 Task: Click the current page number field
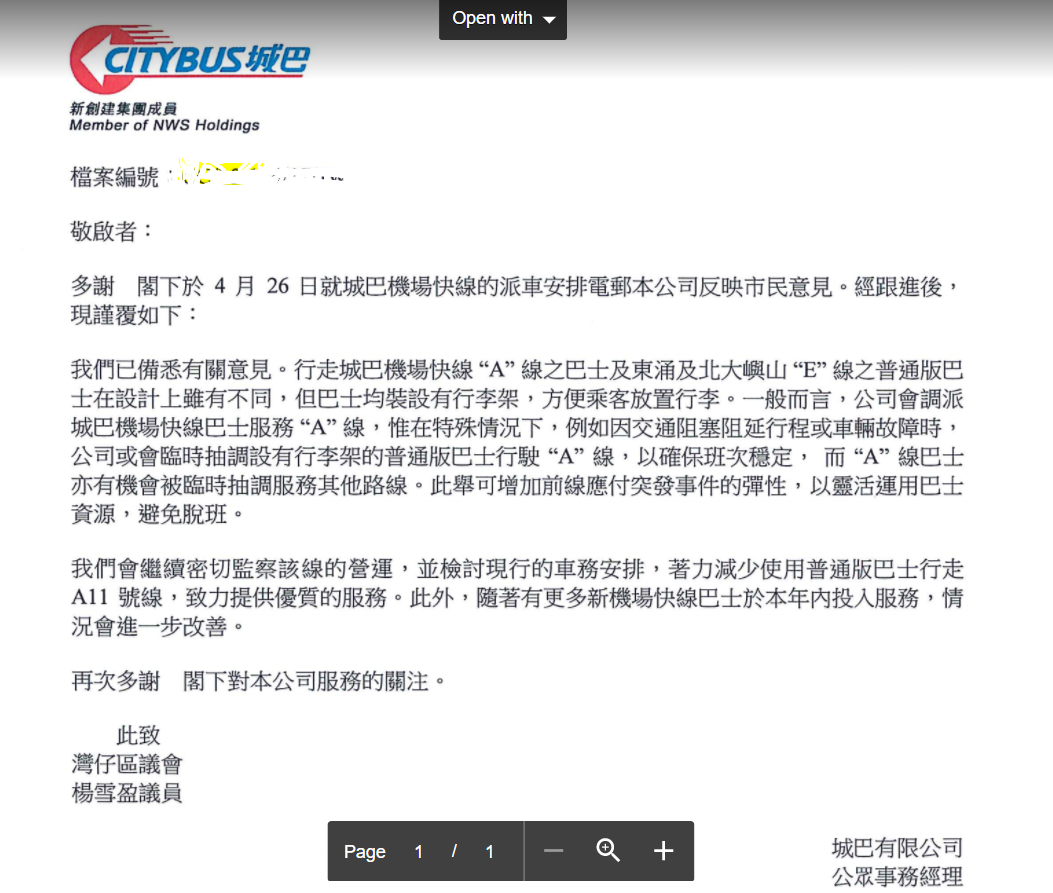pos(419,852)
